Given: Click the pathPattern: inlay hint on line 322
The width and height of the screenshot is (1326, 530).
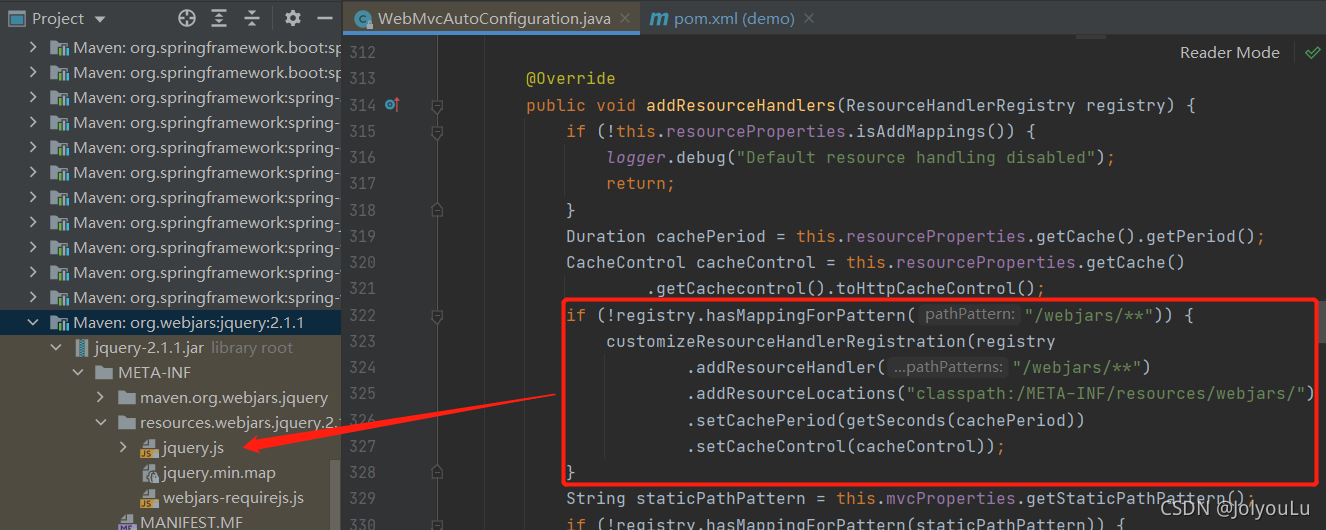Looking at the screenshot, I should pos(971,315).
